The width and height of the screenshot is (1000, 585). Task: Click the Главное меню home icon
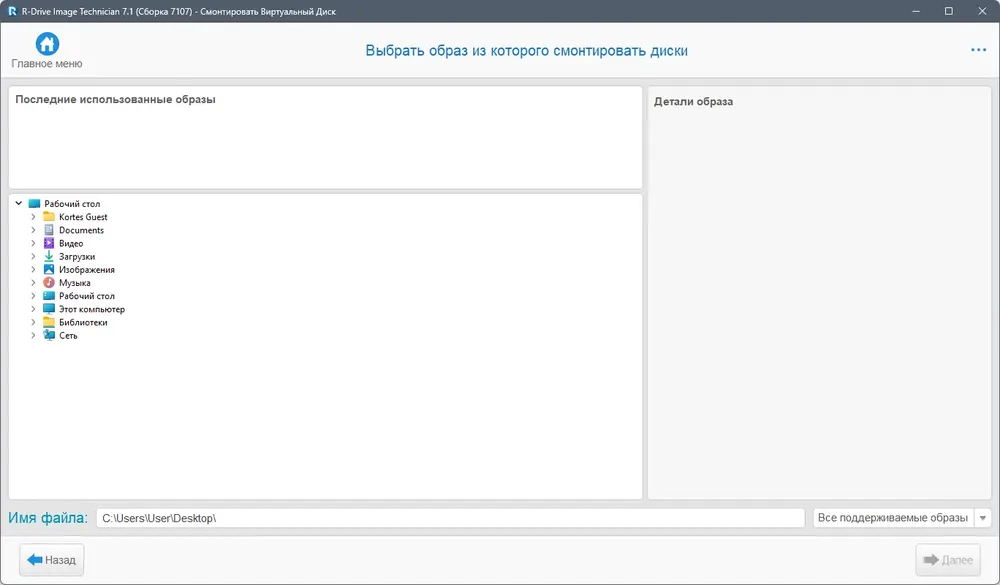point(47,44)
